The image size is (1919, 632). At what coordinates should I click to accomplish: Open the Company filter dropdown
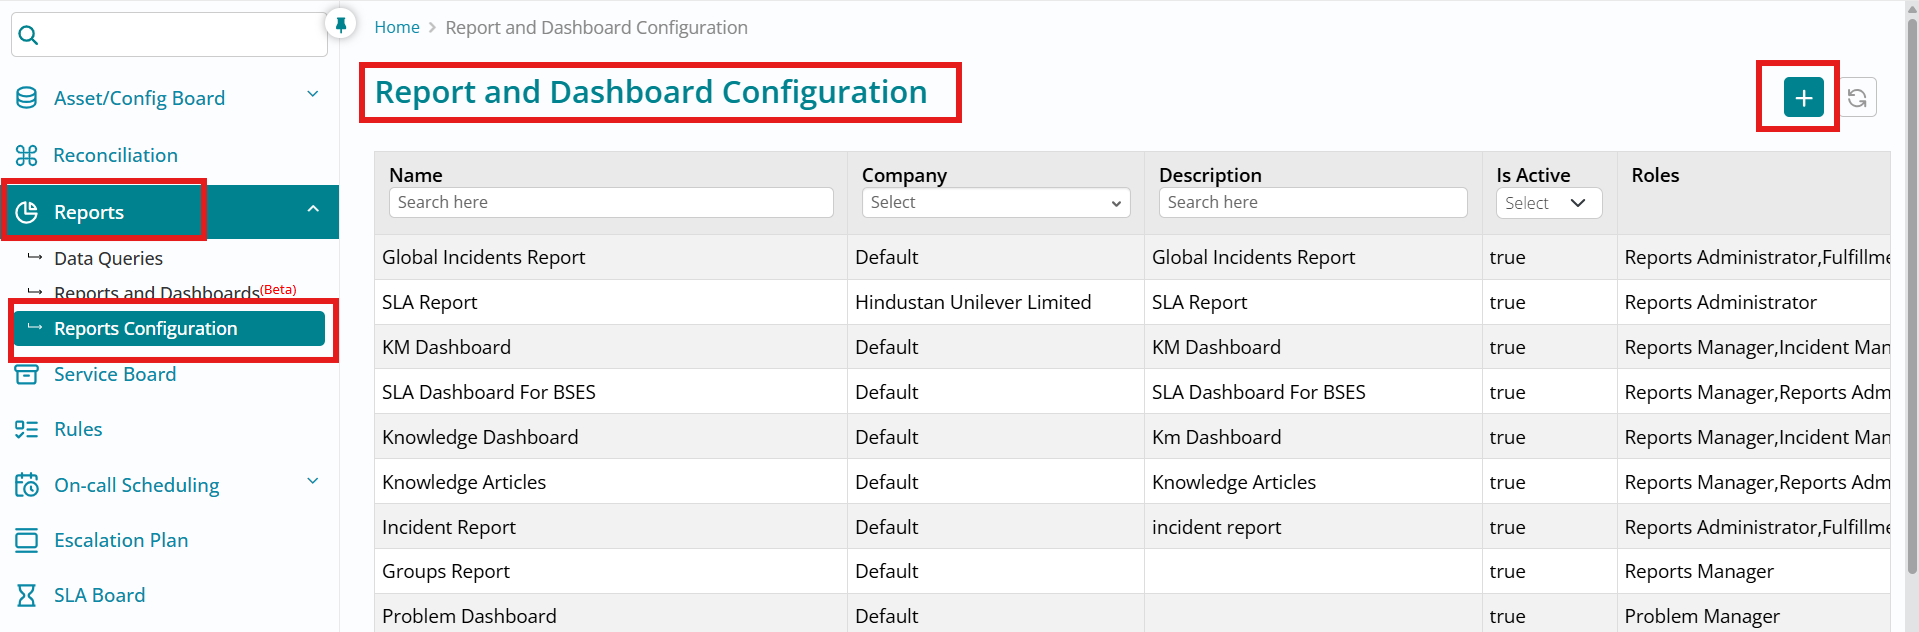tap(995, 202)
